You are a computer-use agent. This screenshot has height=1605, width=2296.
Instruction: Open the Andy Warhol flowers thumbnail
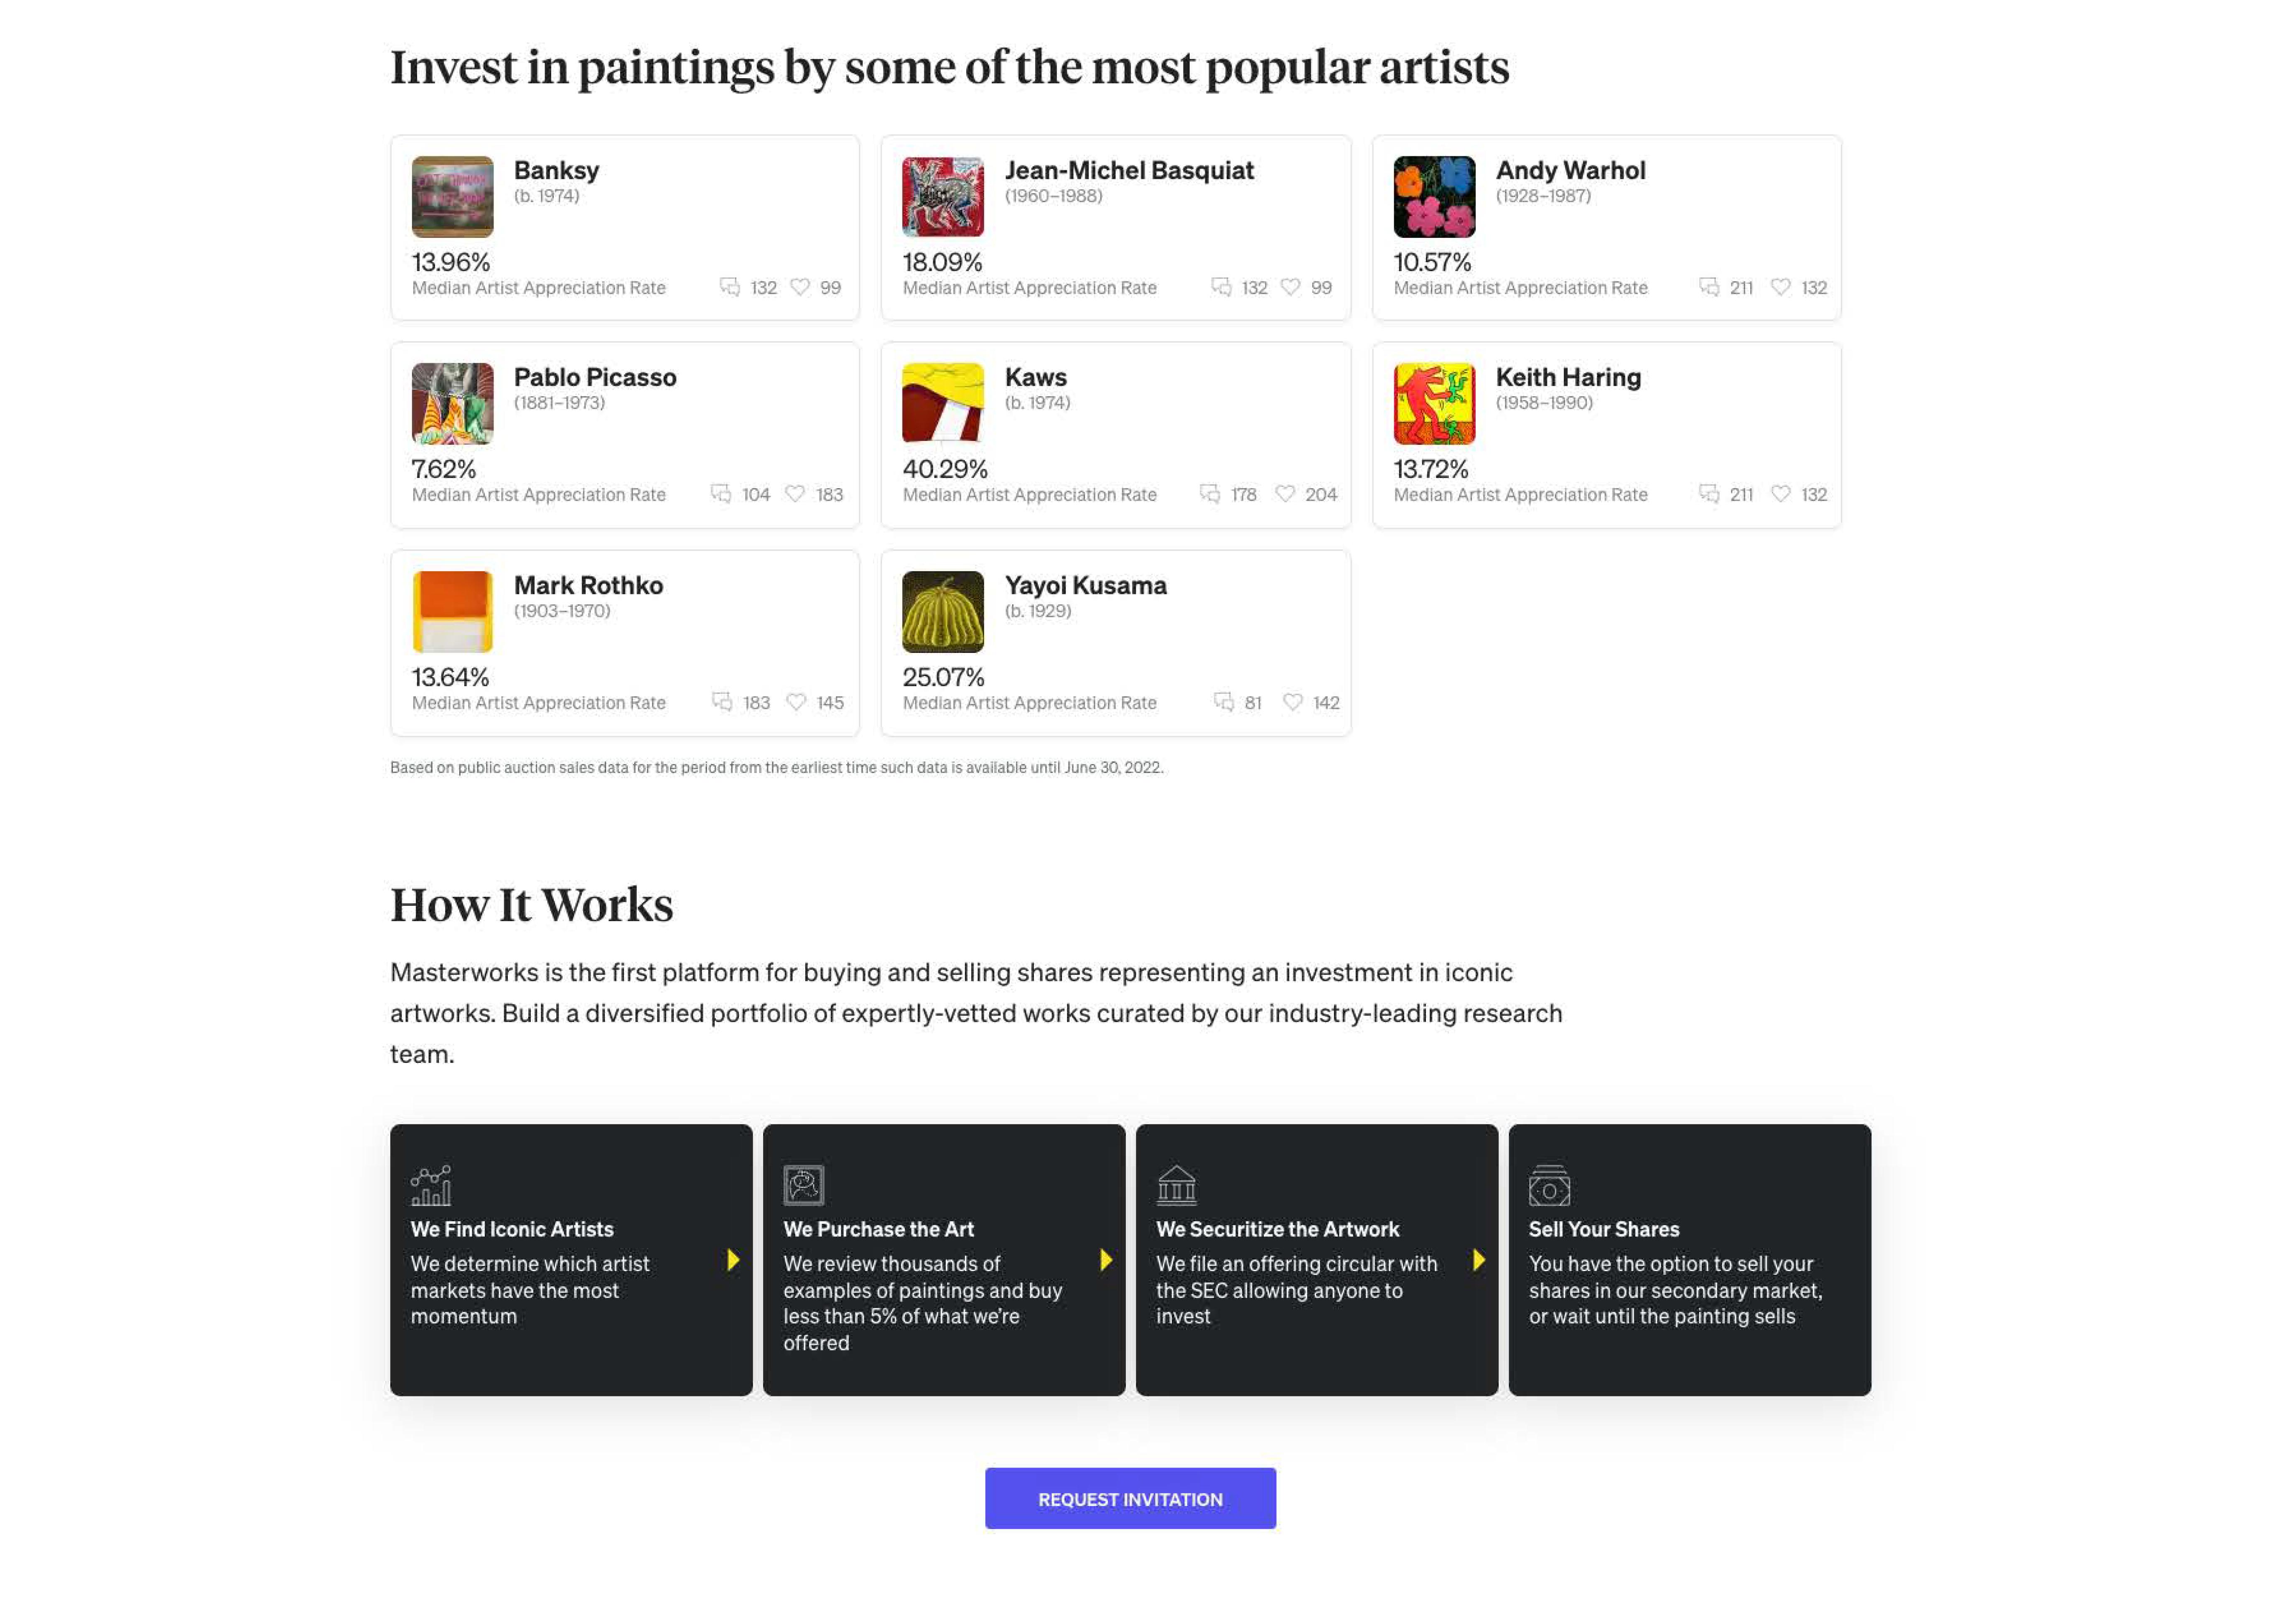pos(1434,196)
